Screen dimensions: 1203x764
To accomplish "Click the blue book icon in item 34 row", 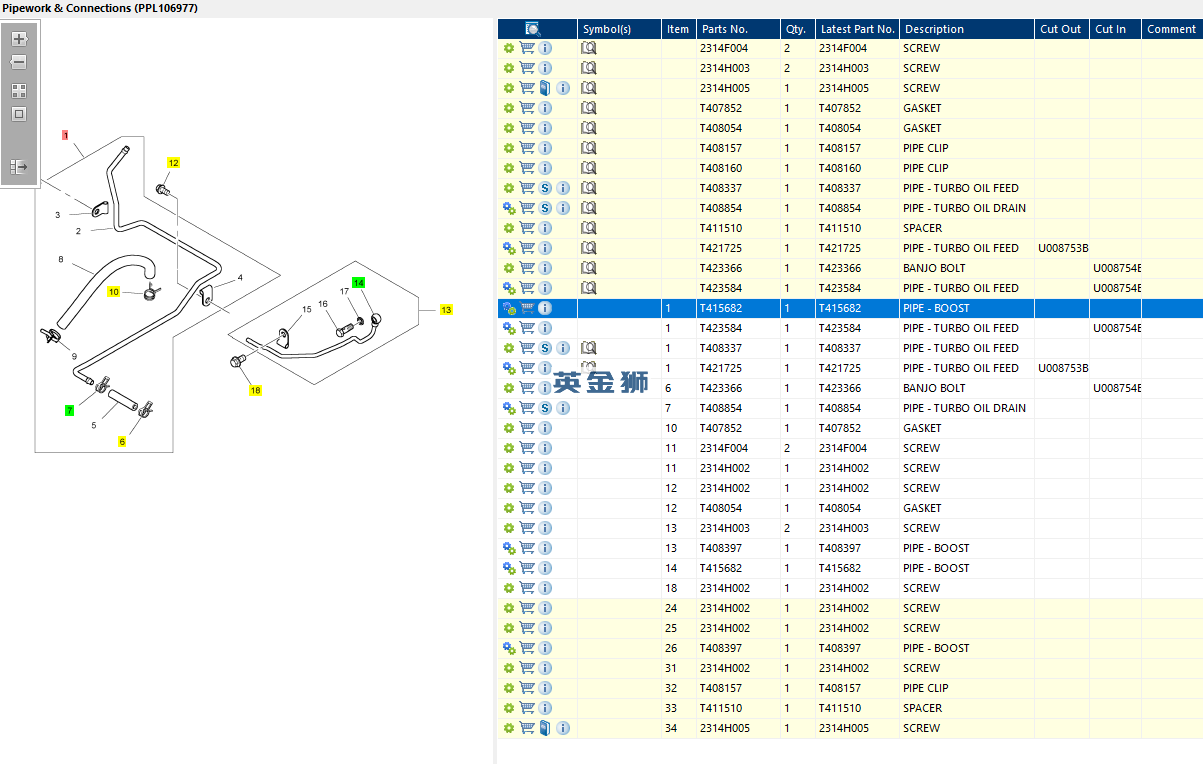I will 545,728.
